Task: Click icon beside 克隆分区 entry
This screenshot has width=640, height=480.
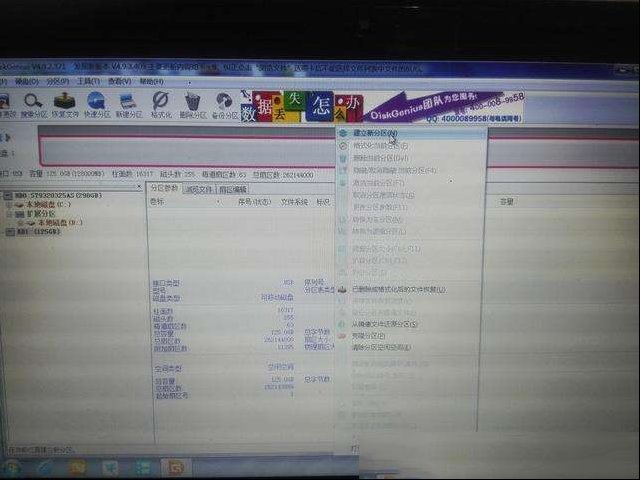Action: pyautogui.click(x=342, y=336)
